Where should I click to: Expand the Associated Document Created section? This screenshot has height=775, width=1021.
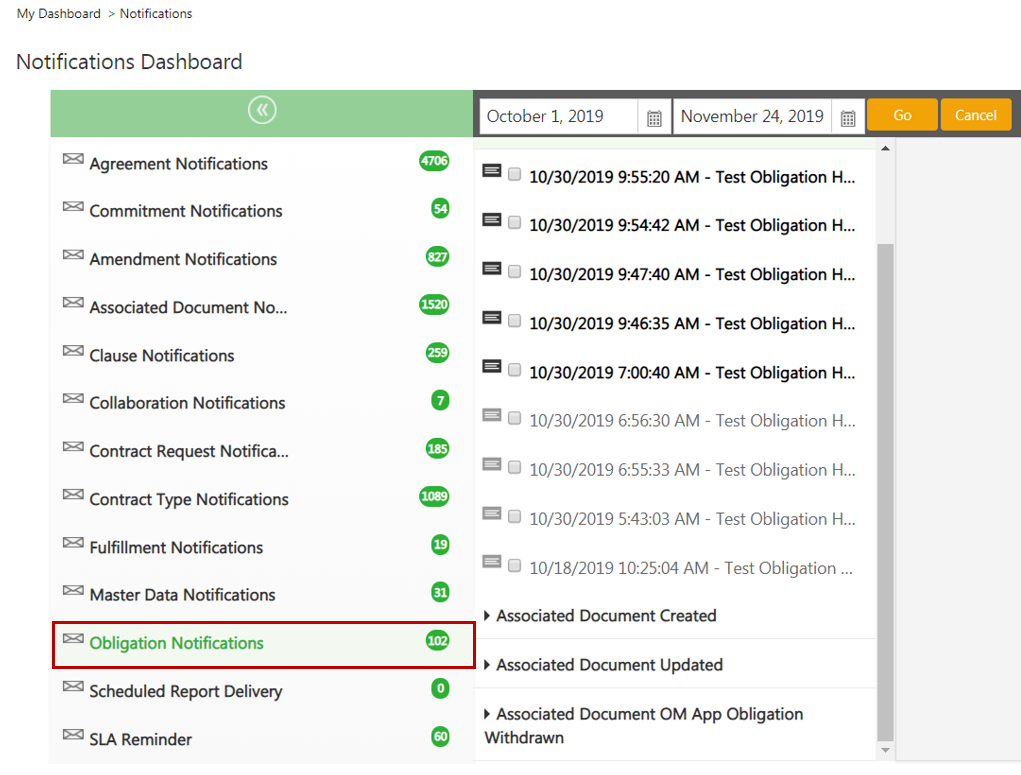[x=606, y=616]
